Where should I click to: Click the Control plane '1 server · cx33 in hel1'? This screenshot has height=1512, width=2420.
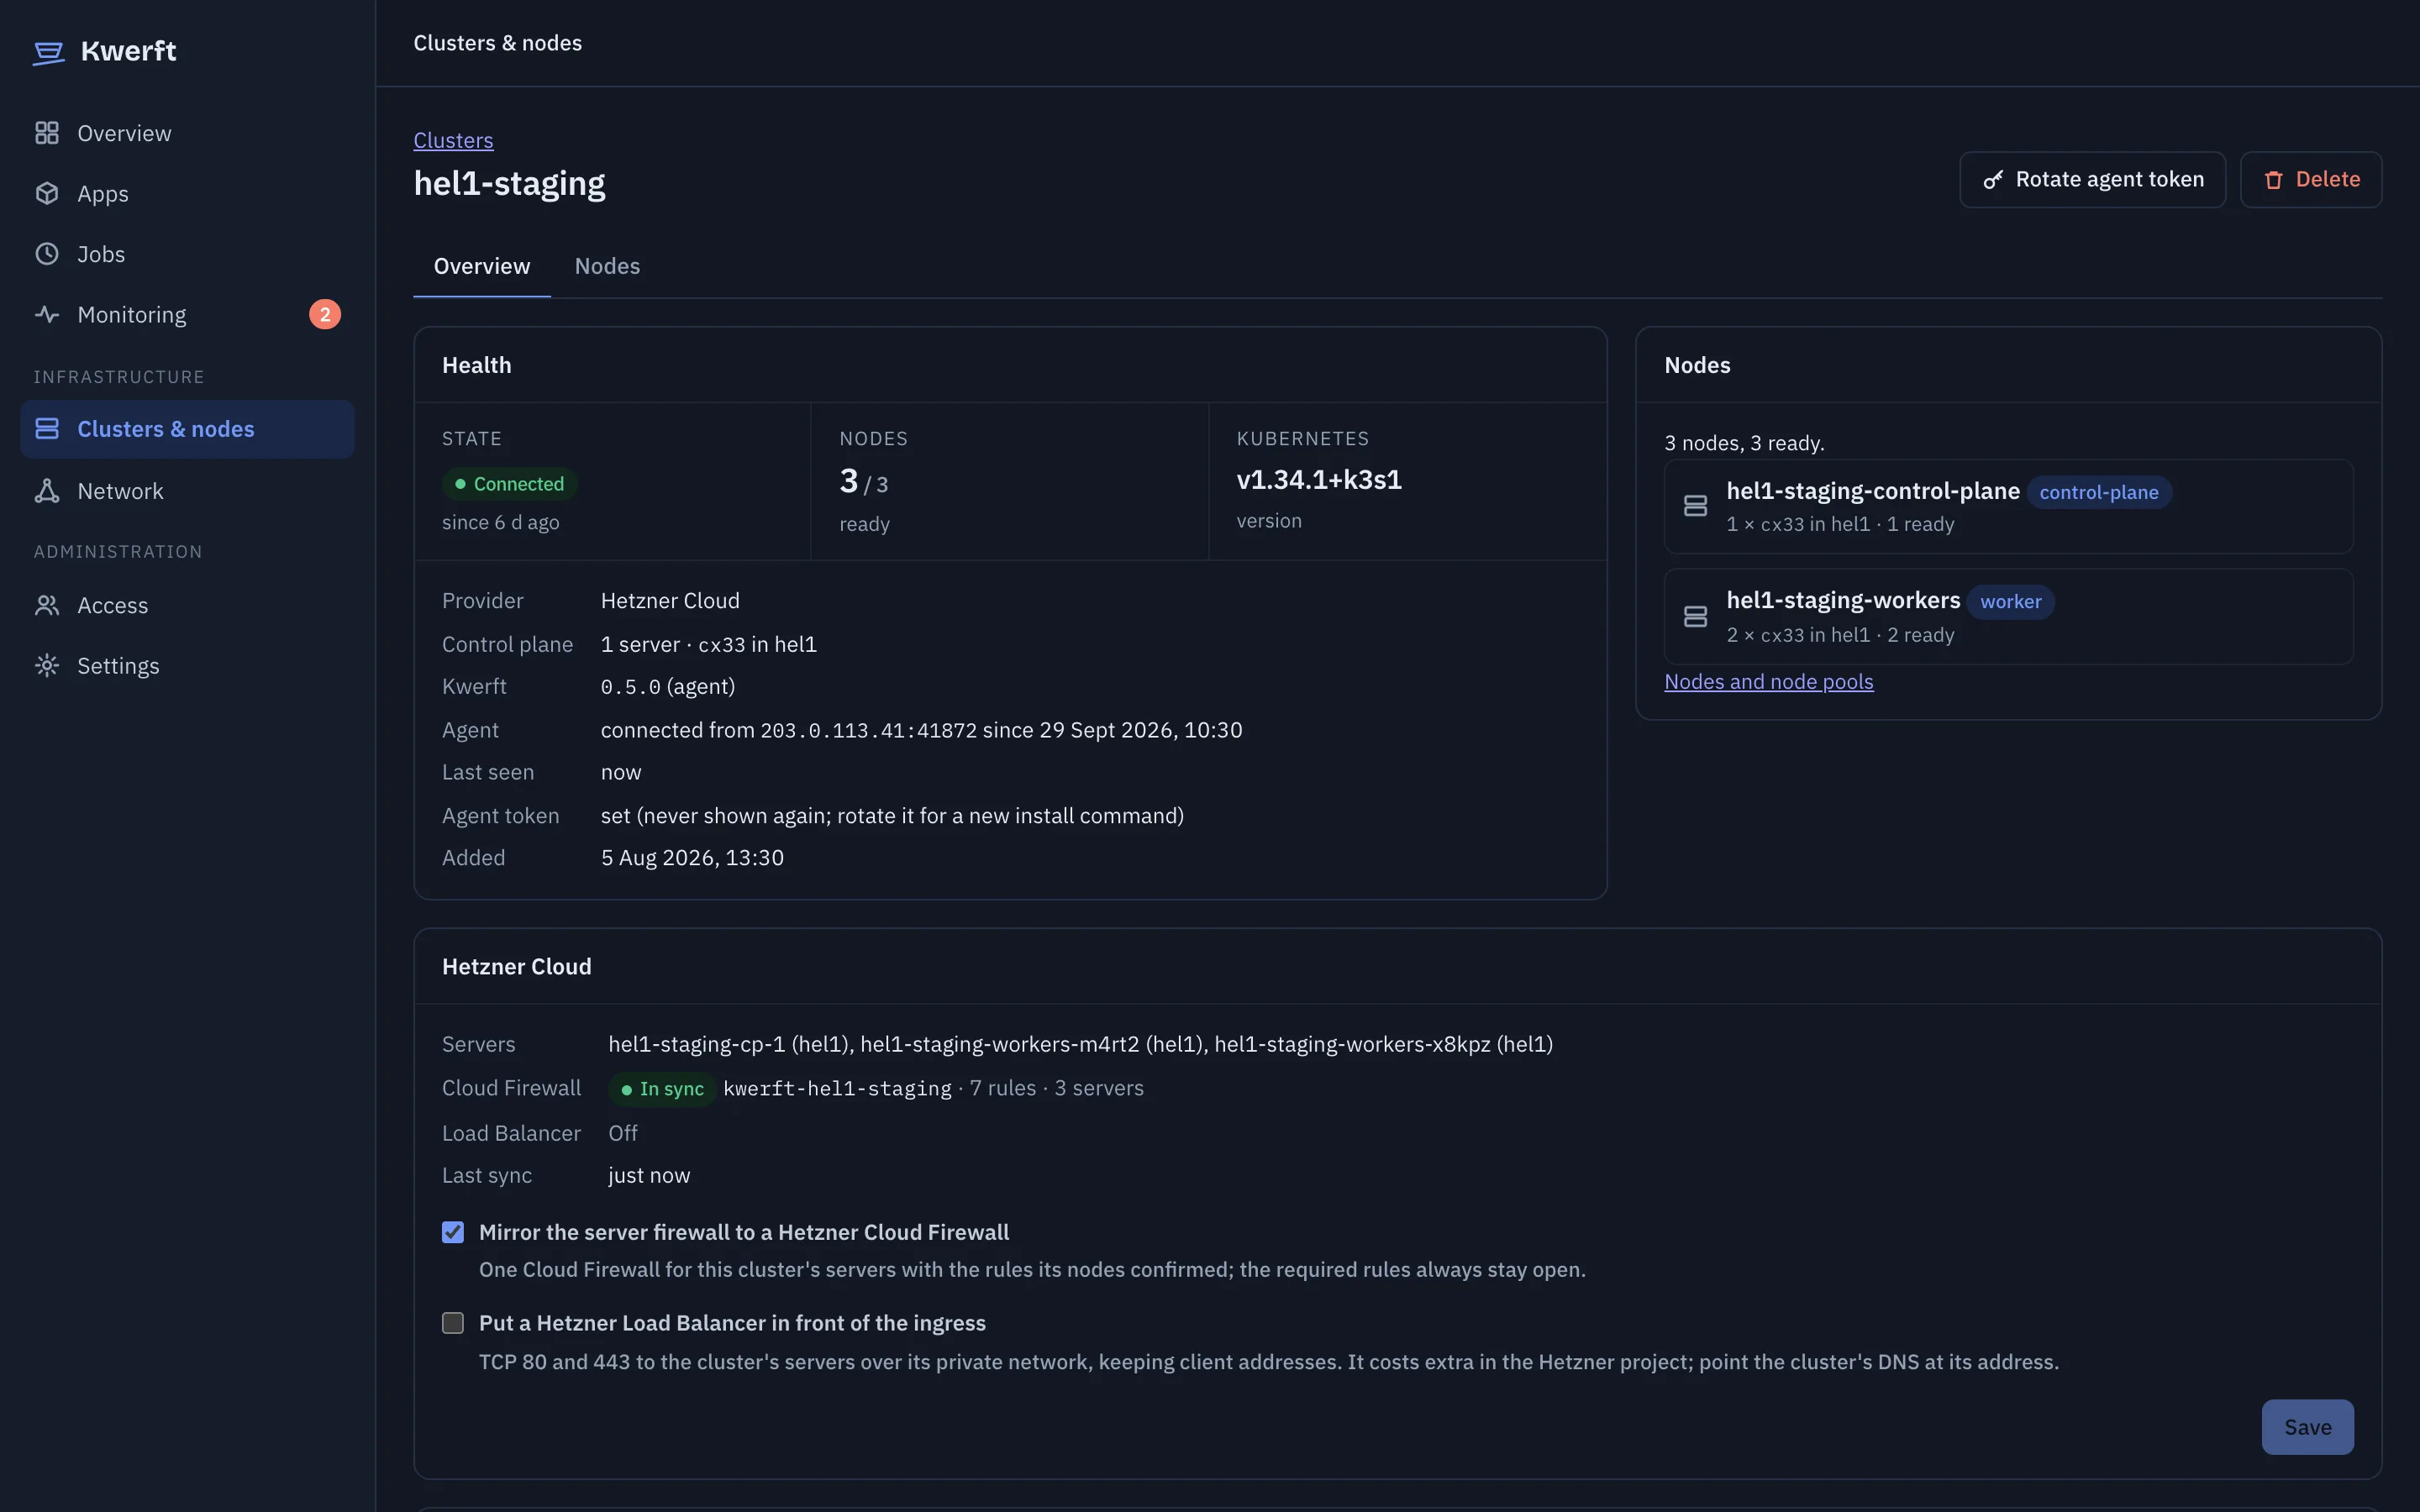[708, 645]
